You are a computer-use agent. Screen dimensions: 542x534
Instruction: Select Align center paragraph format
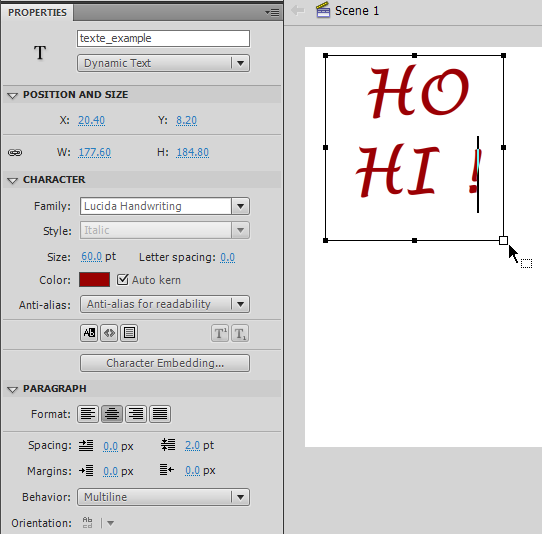coord(112,414)
